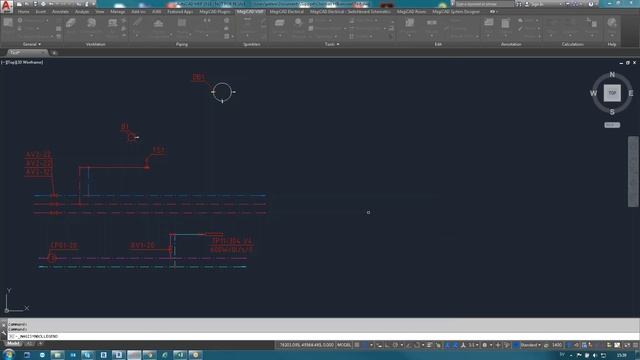Click Customization menu icon at status bar end
640x360 pixels.
[x=635, y=345]
